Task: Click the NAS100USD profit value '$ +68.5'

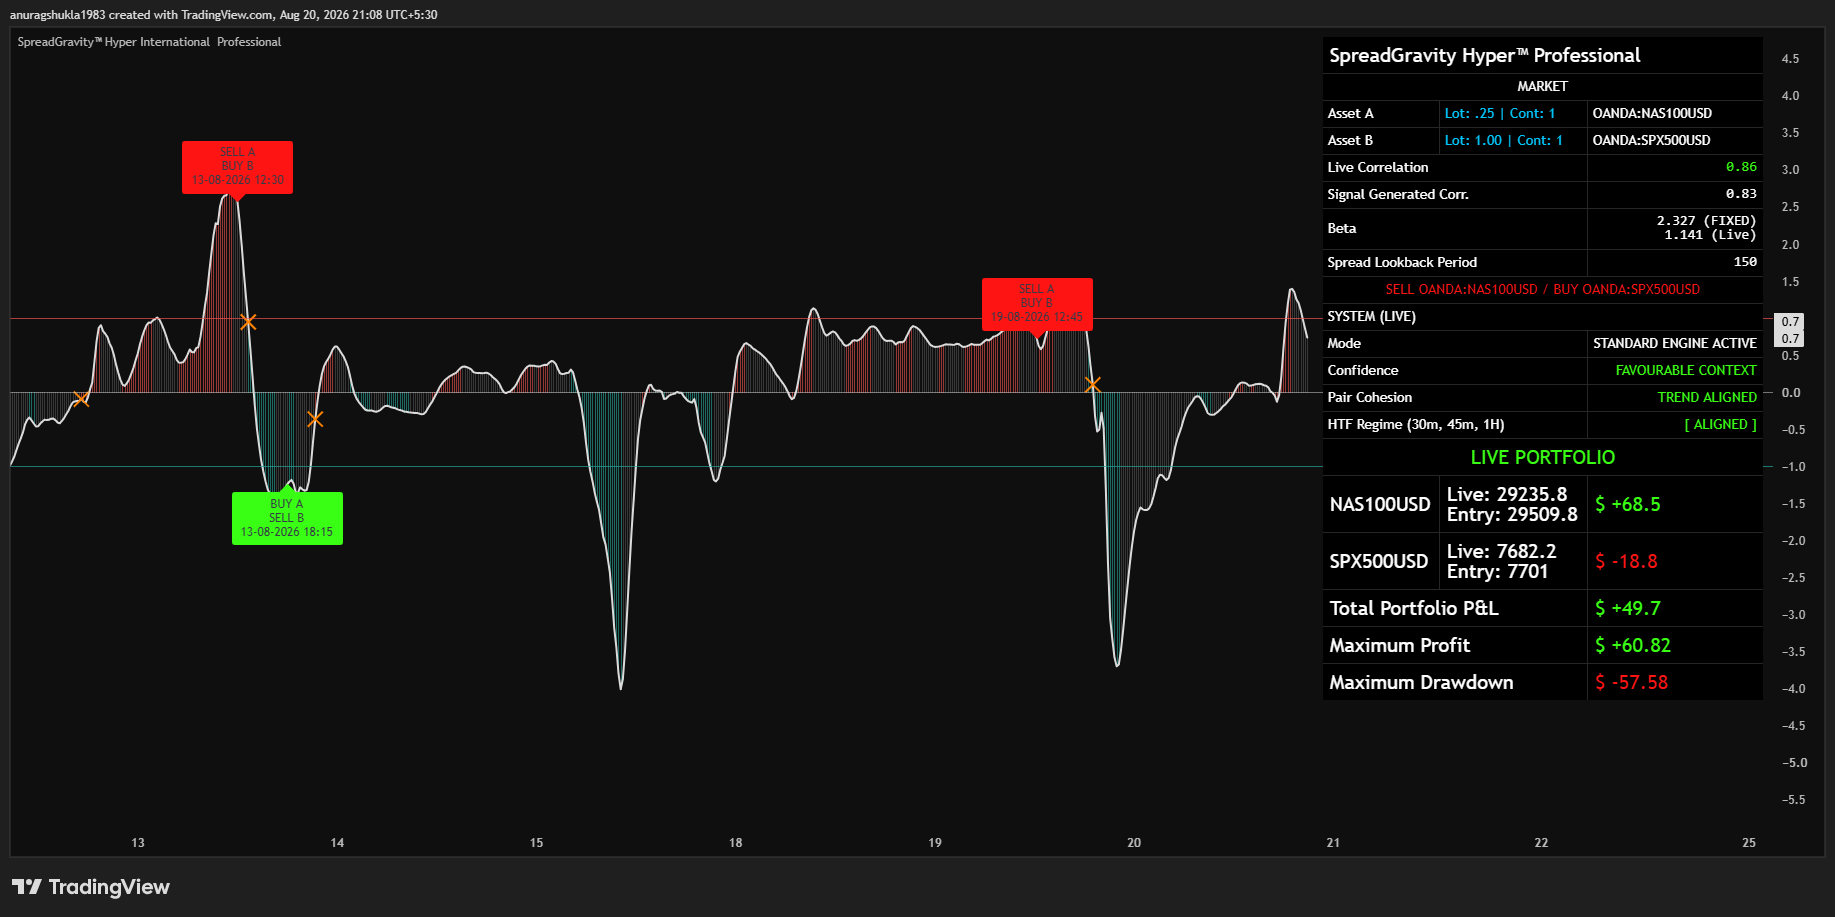Action: click(1628, 505)
